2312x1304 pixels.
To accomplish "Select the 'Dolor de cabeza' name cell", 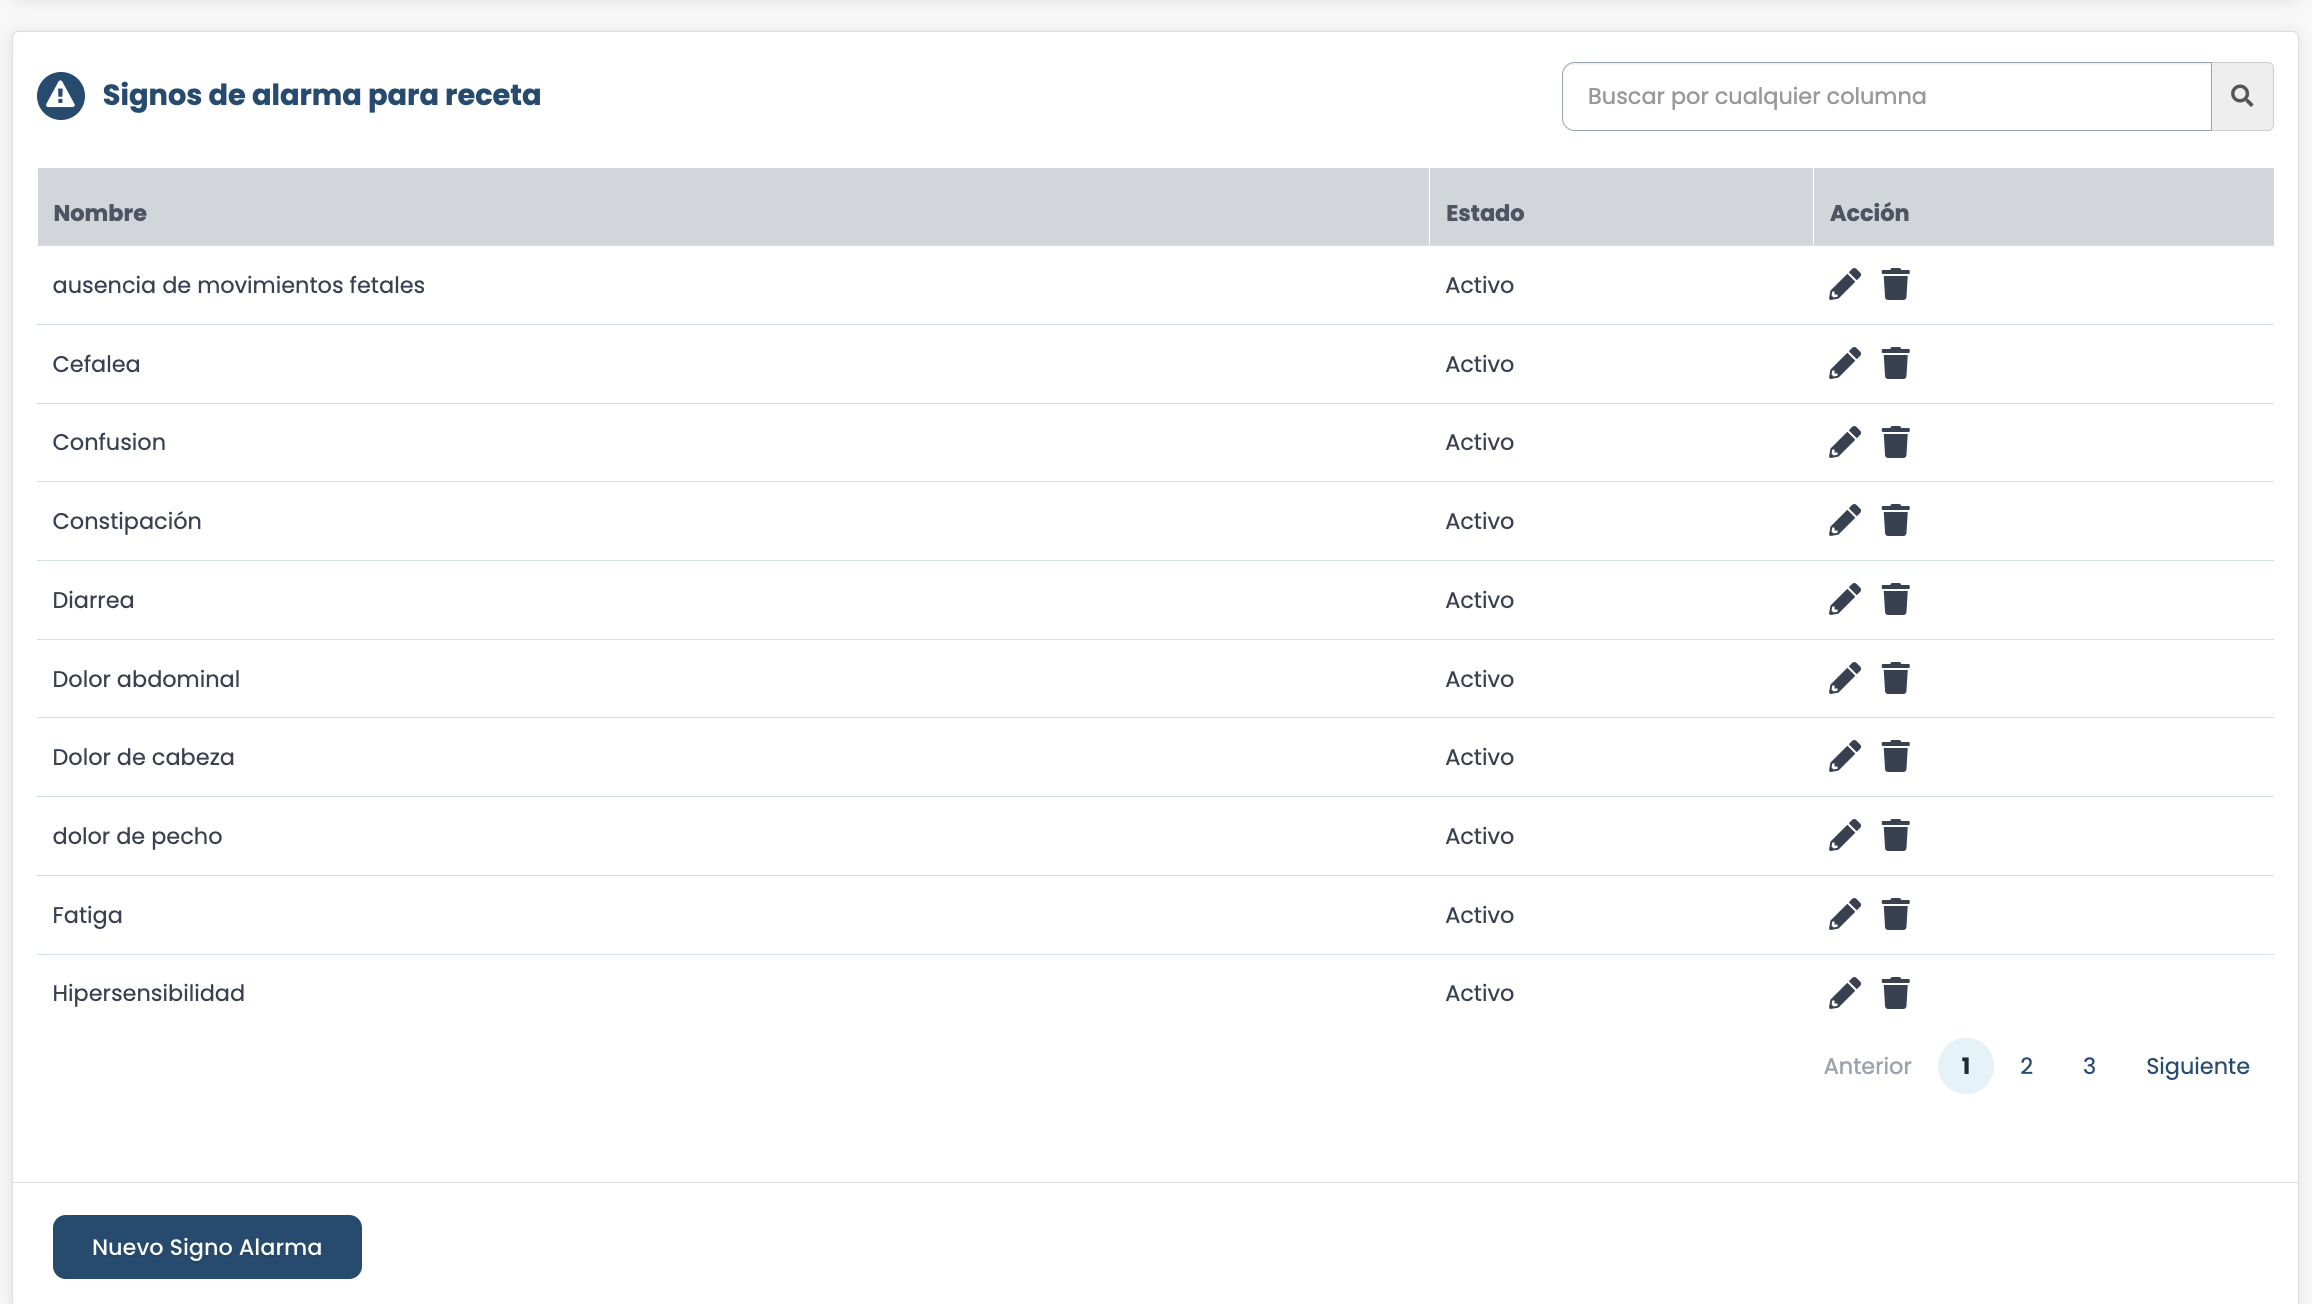I will 733,757.
